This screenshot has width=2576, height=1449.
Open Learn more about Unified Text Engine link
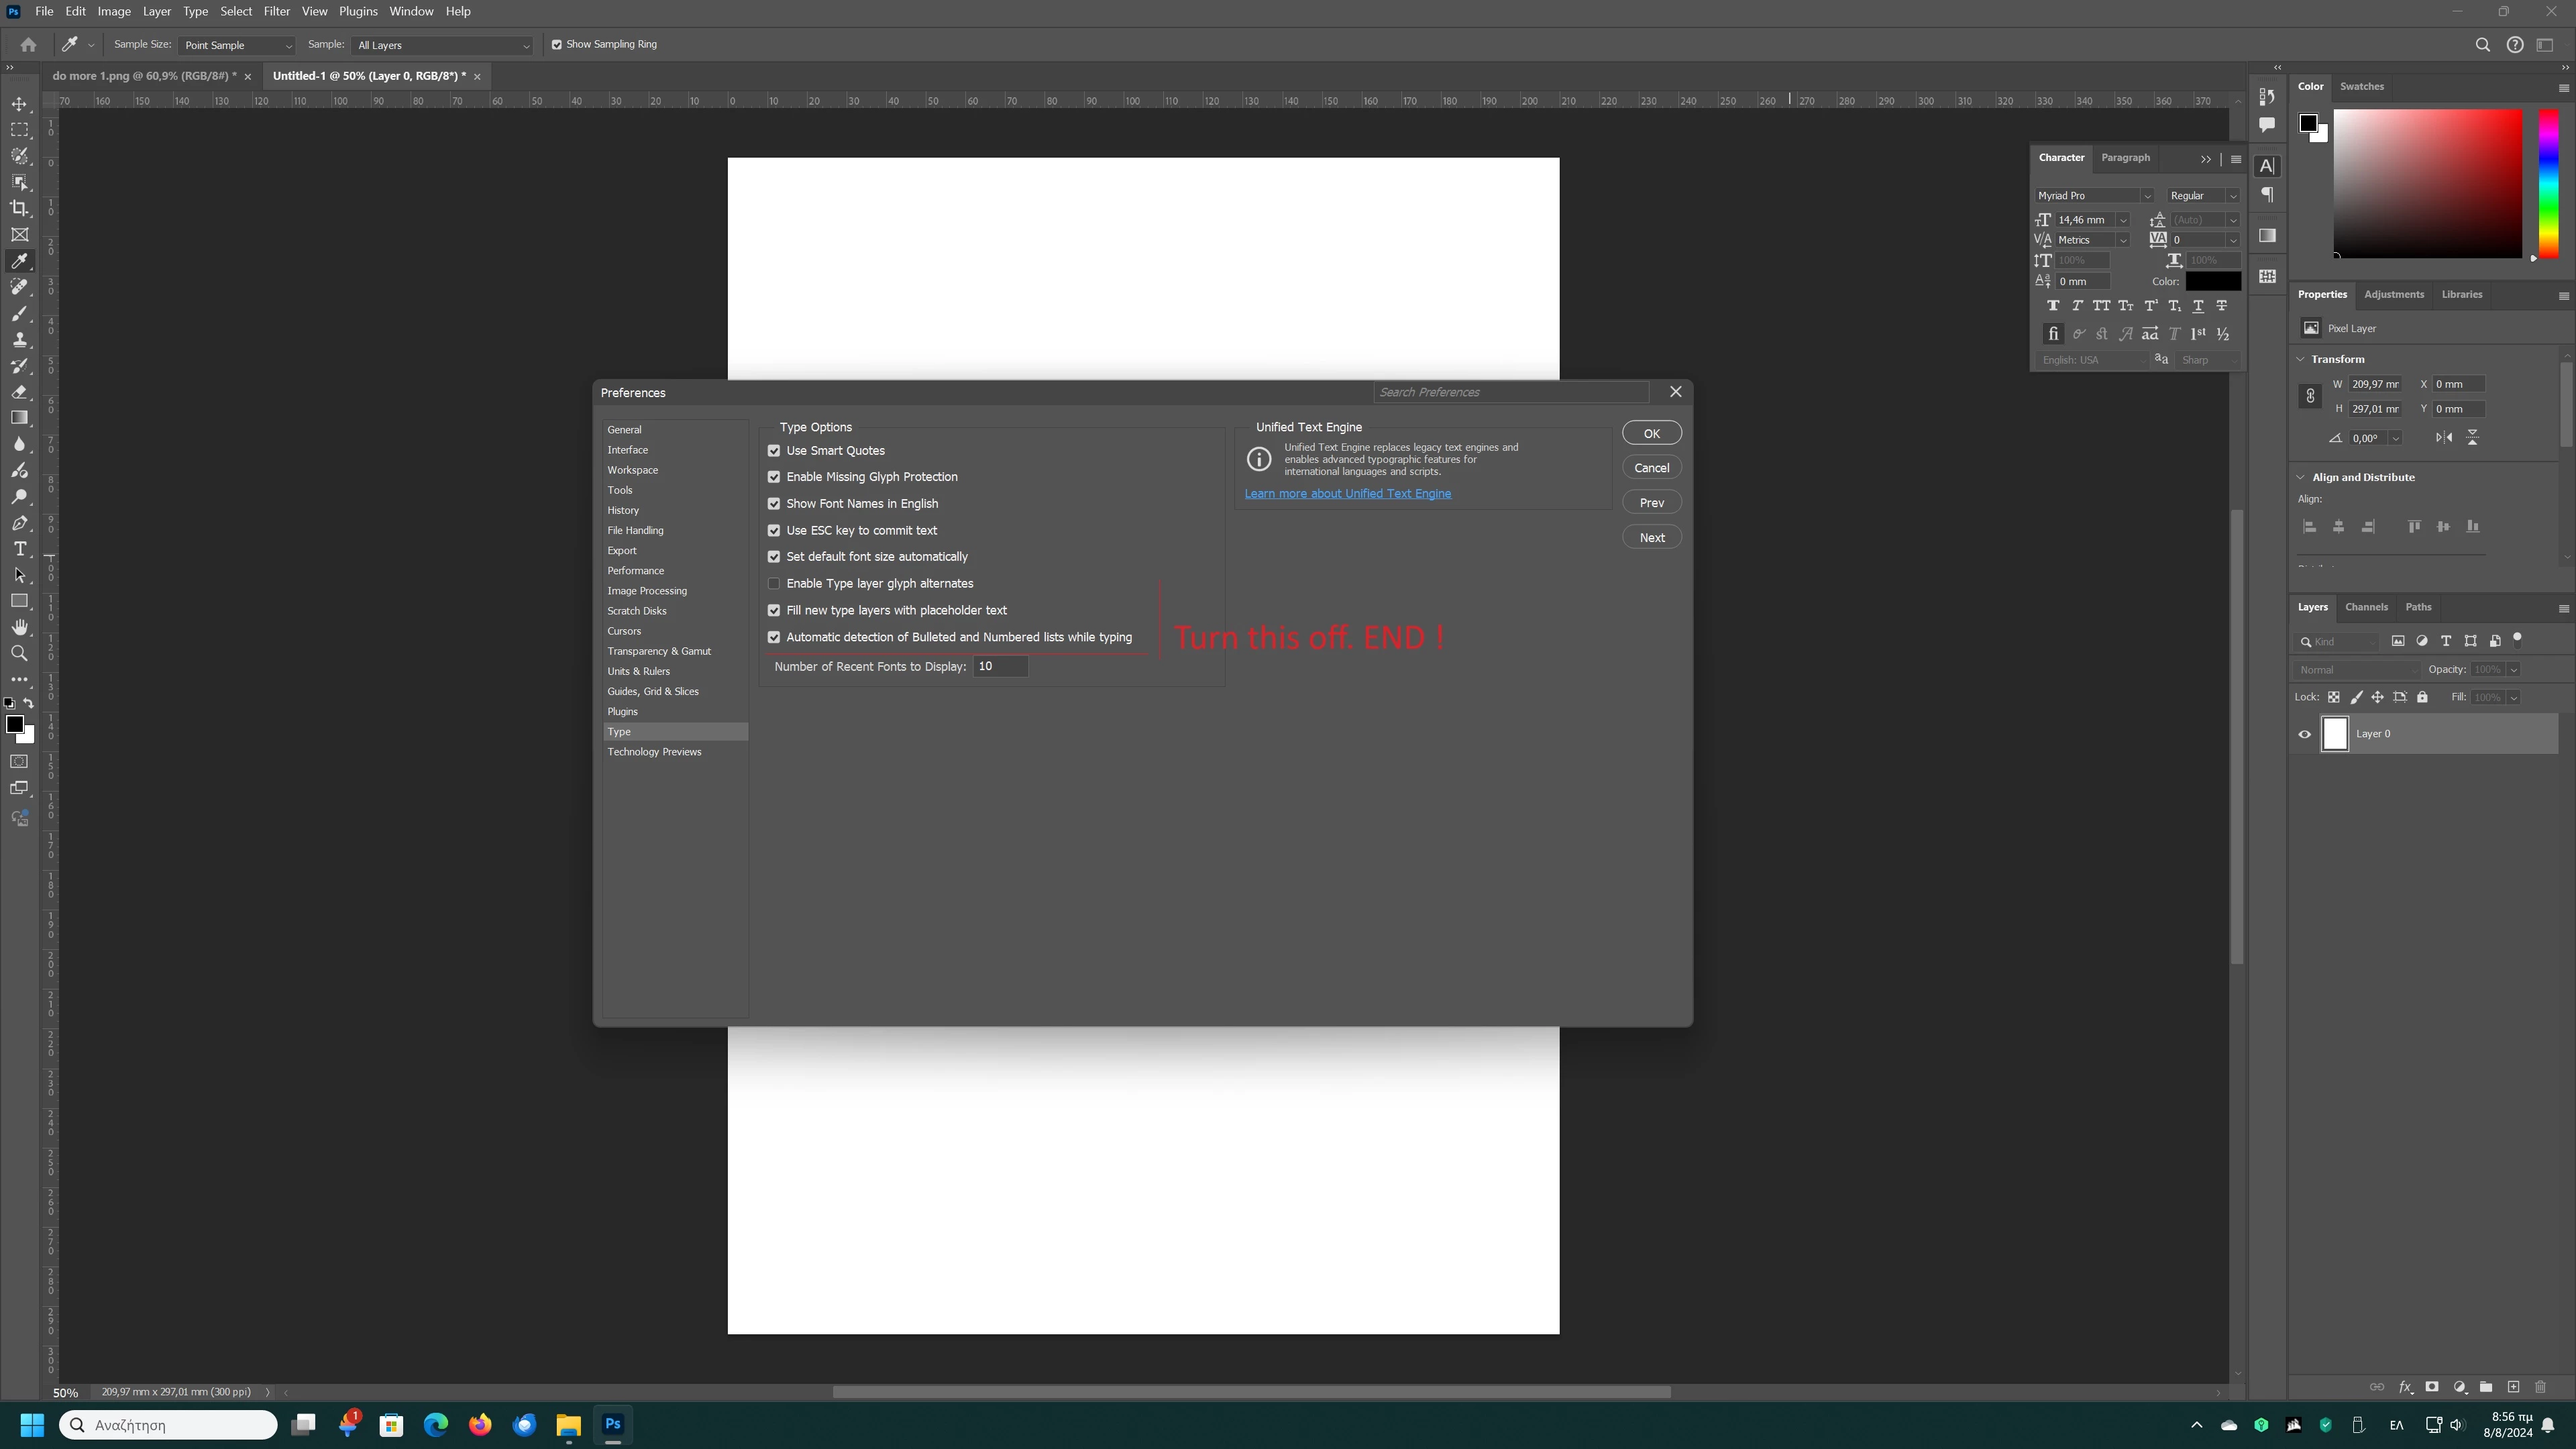coord(1347,494)
